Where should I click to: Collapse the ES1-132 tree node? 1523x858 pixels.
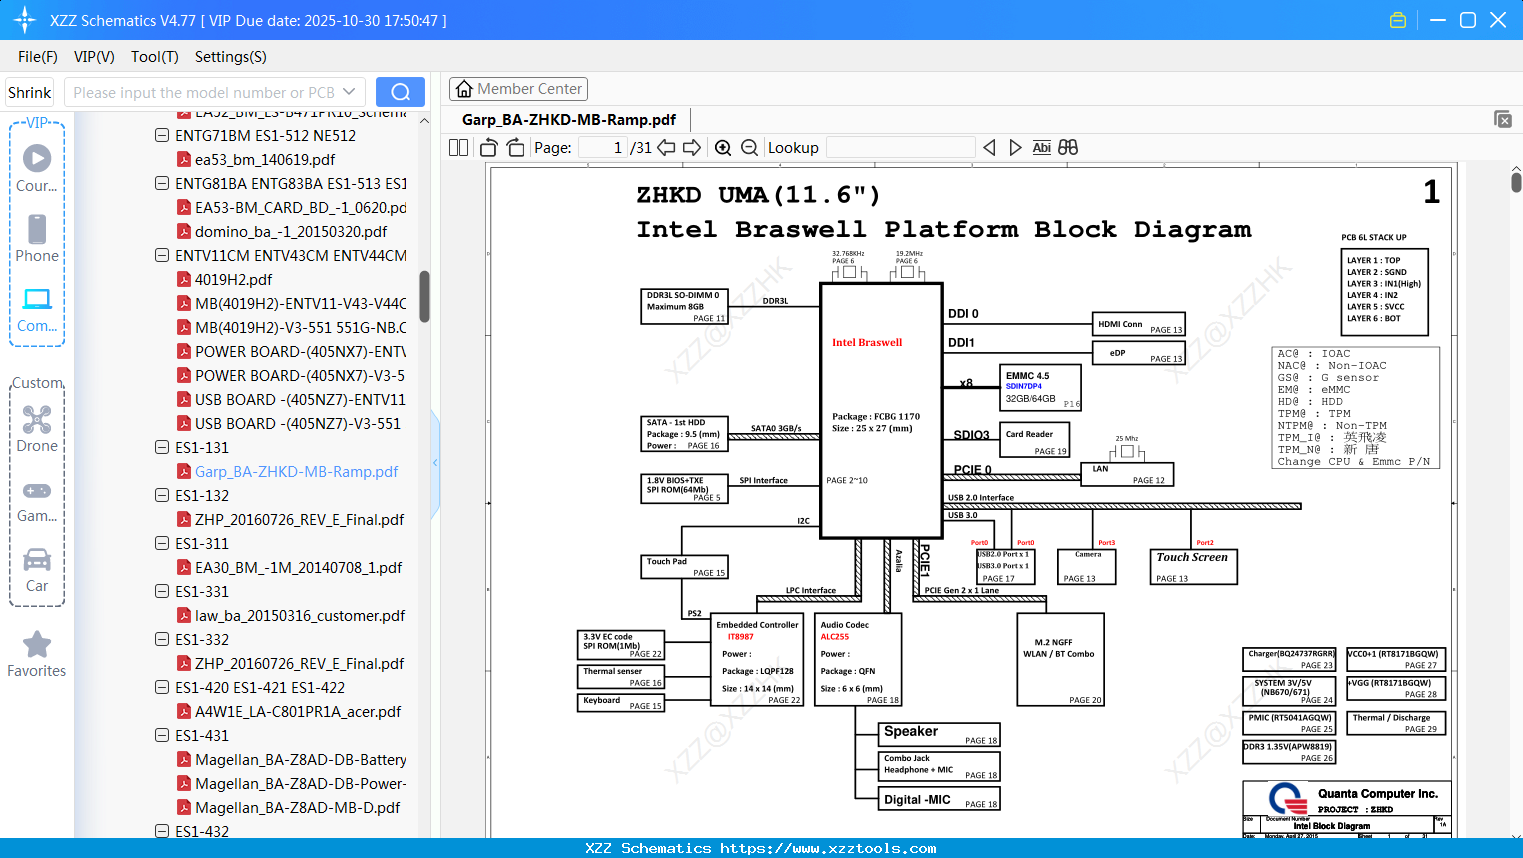pyautogui.click(x=162, y=495)
